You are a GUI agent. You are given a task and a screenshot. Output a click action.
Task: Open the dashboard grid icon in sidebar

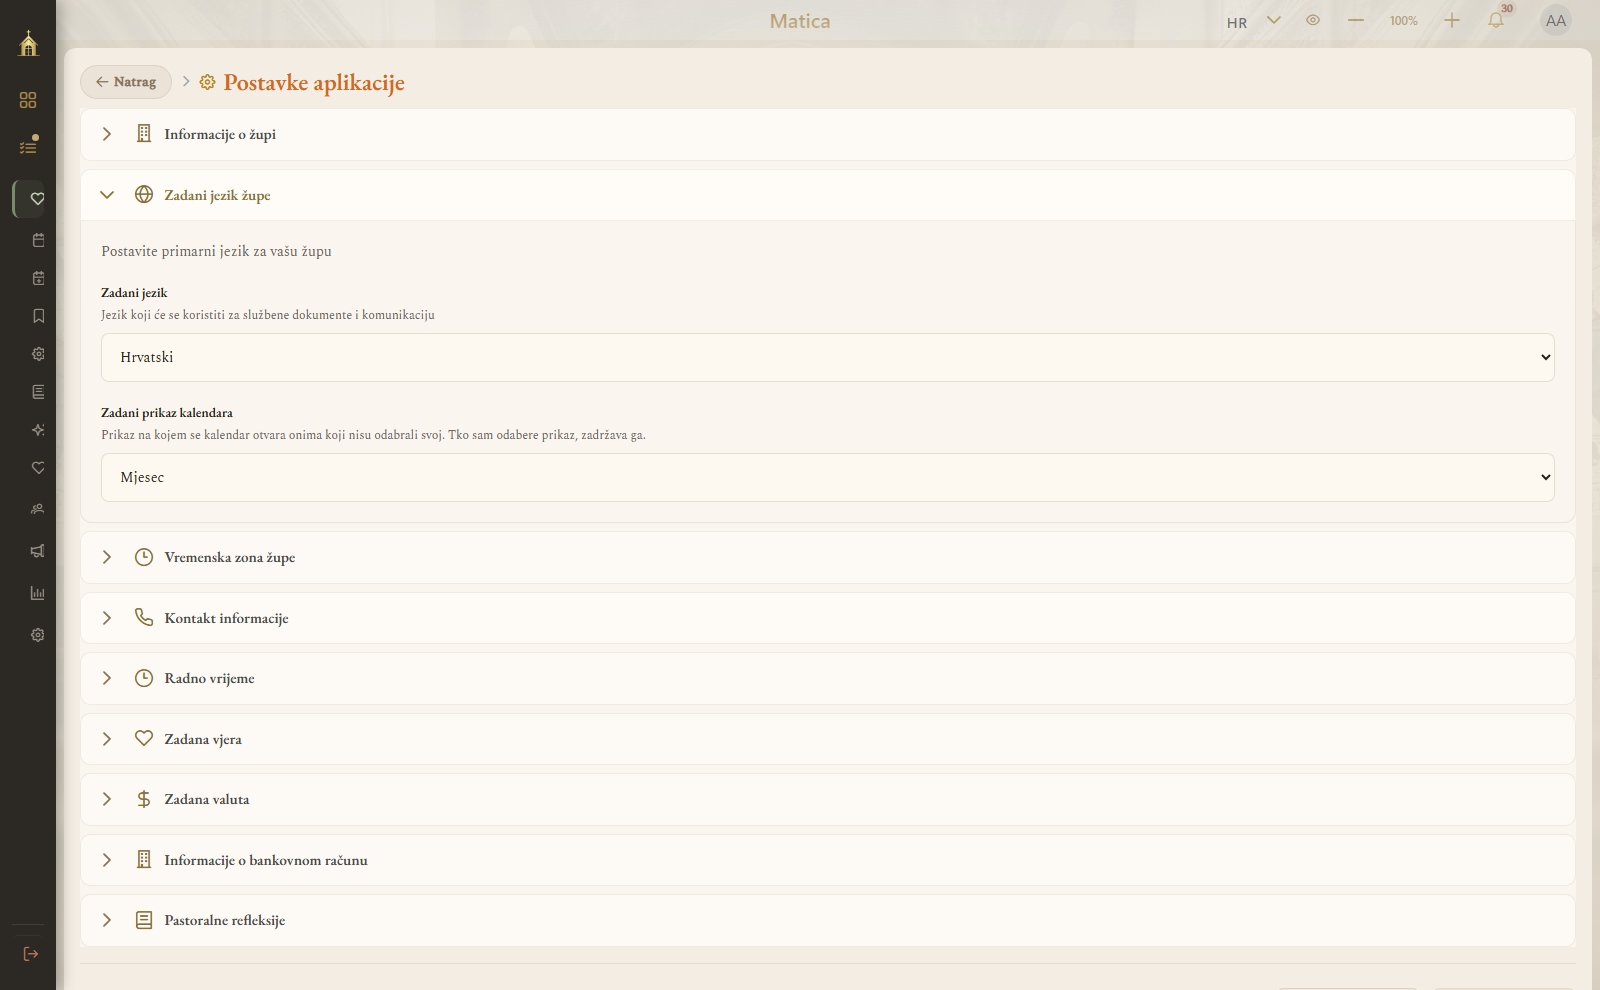click(x=28, y=100)
